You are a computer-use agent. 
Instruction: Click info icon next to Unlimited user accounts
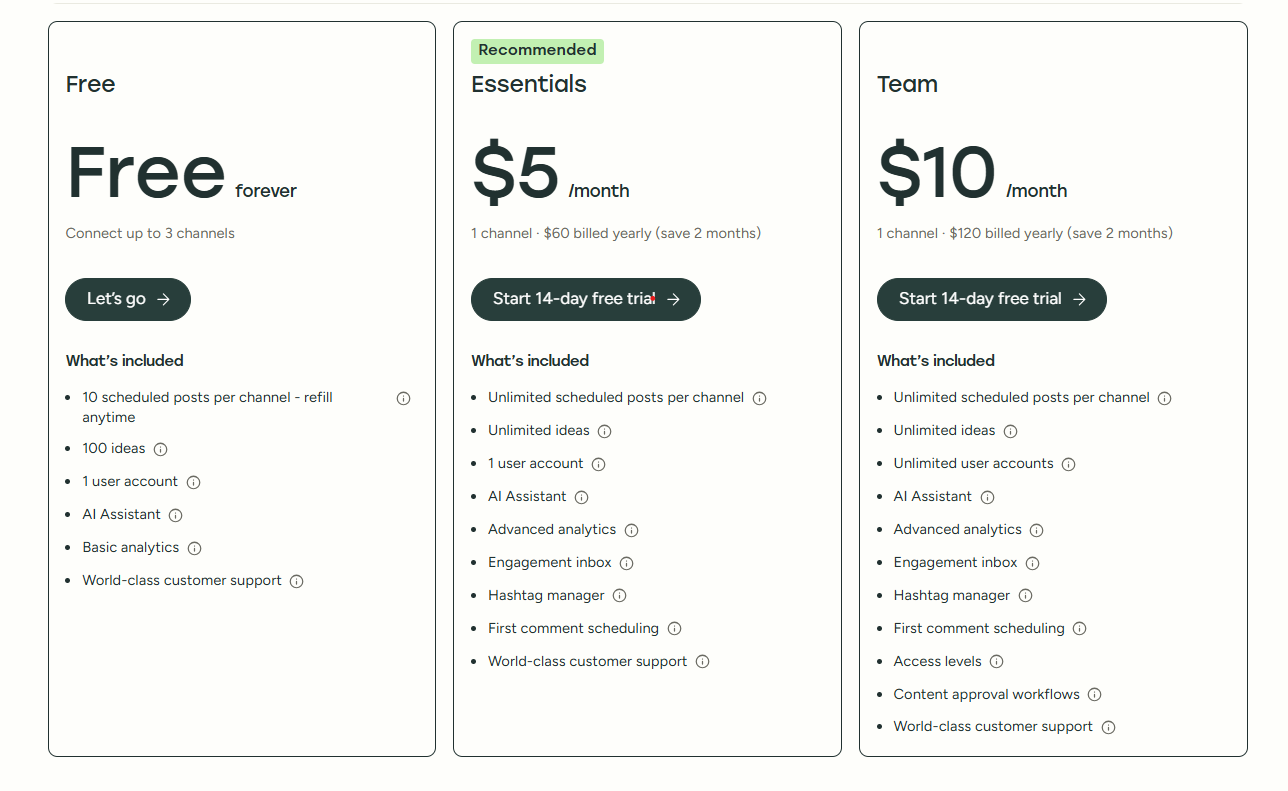pyautogui.click(x=1068, y=464)
